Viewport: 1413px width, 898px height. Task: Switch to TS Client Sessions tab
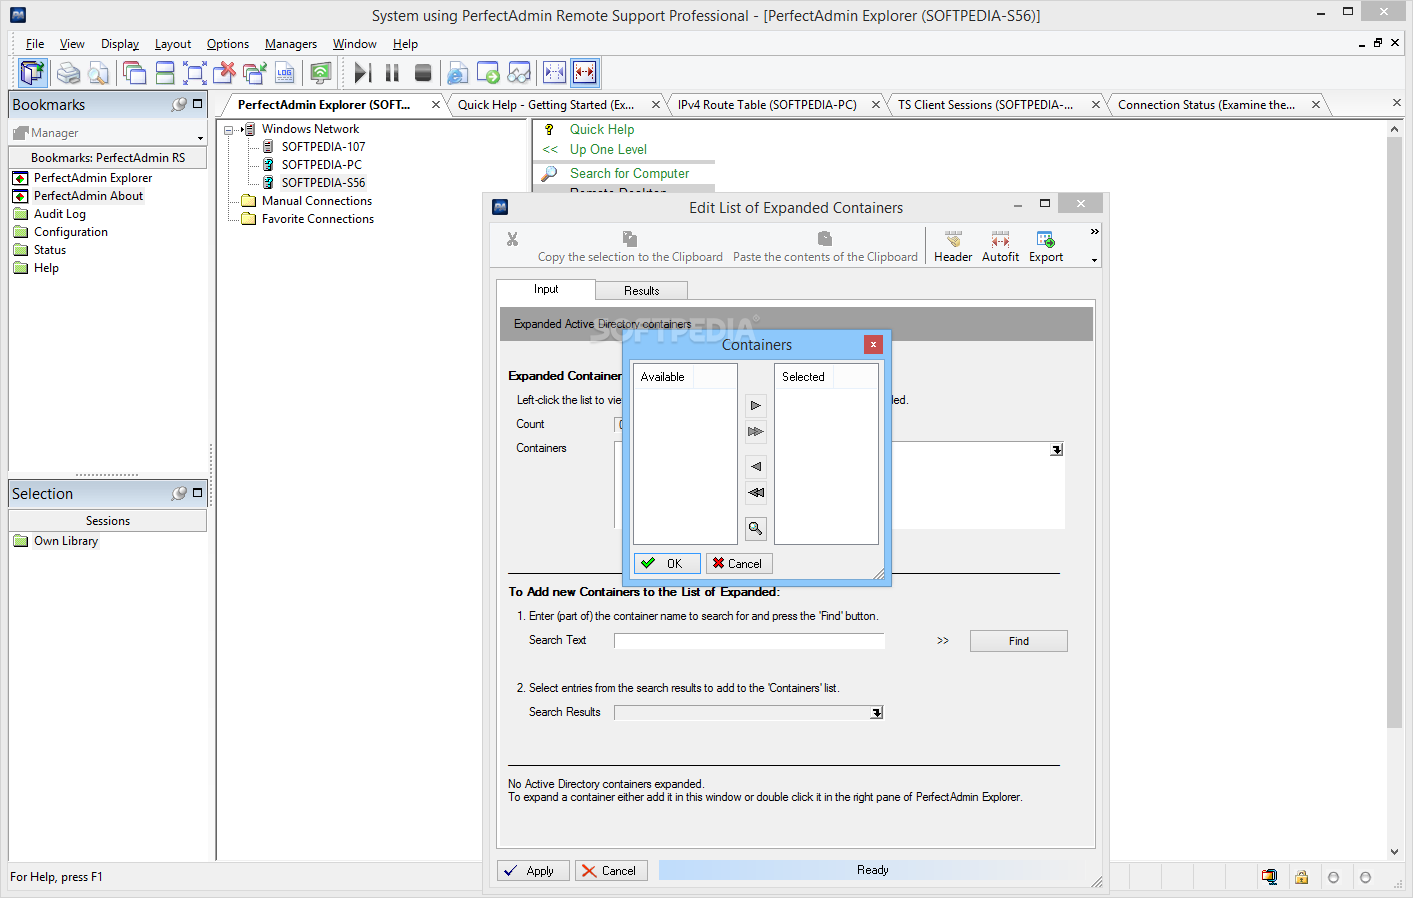tap(985, 105)
